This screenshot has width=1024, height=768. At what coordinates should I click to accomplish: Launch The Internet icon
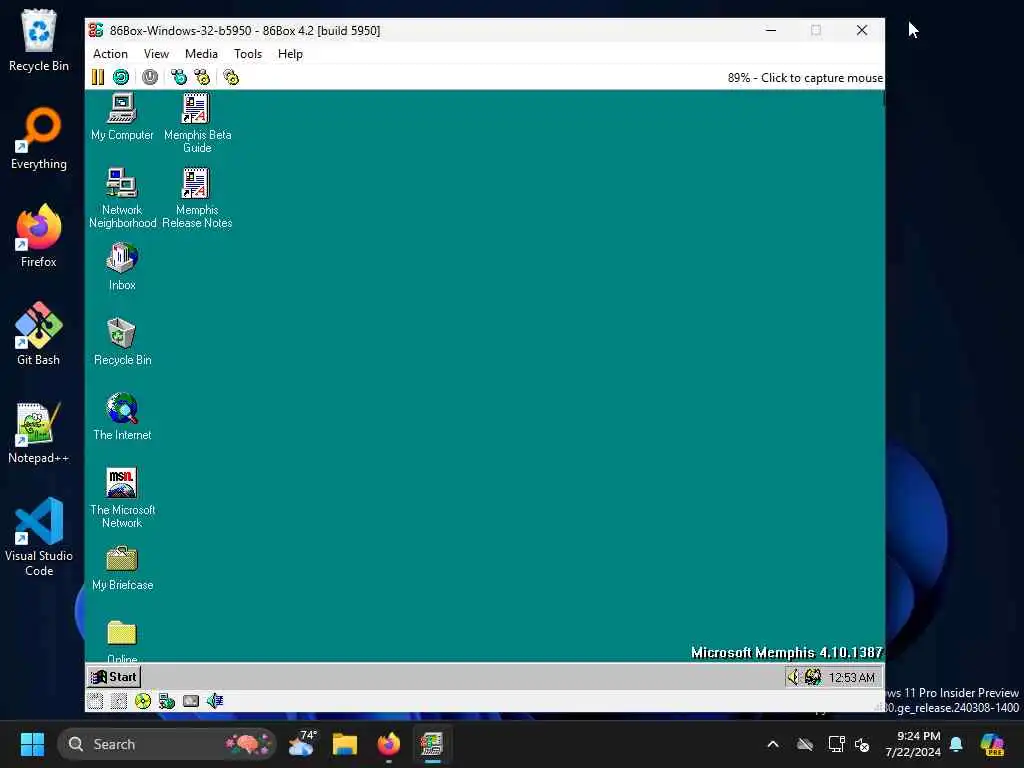tap(122, 417)
